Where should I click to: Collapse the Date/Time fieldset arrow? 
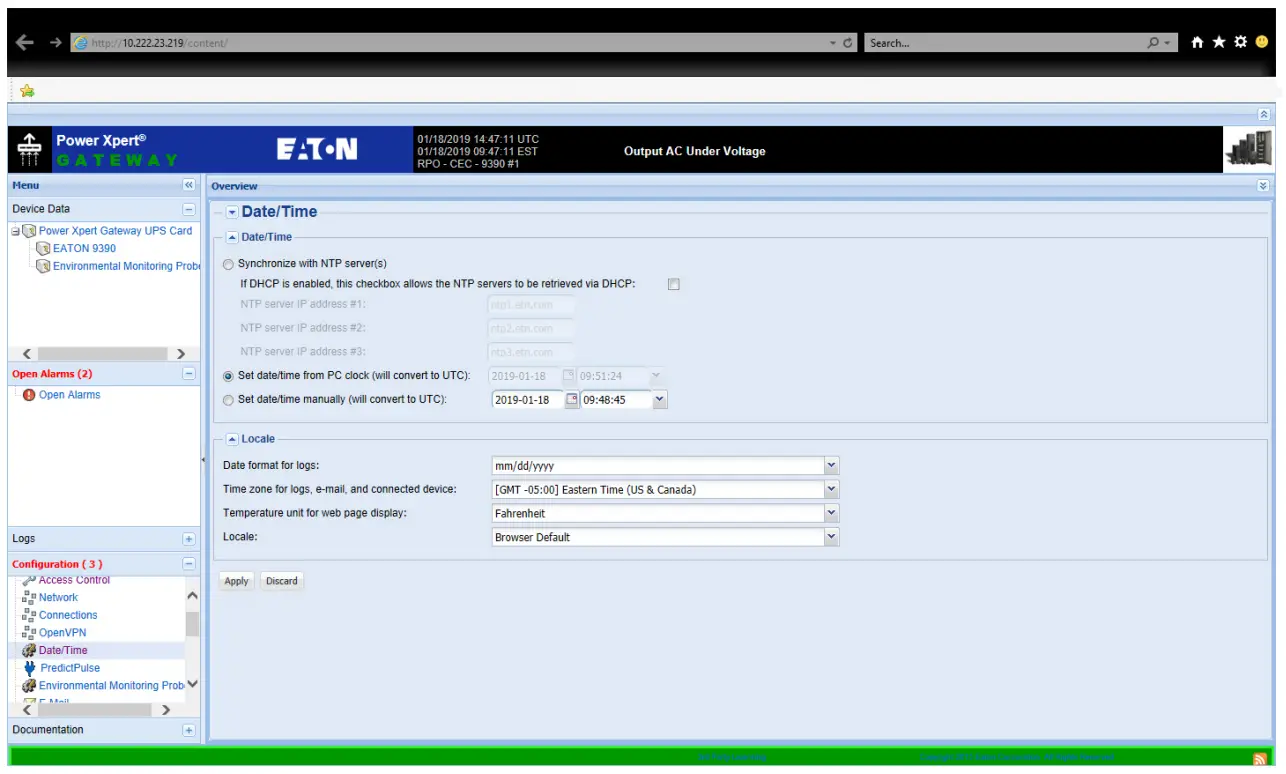(232, 237)
